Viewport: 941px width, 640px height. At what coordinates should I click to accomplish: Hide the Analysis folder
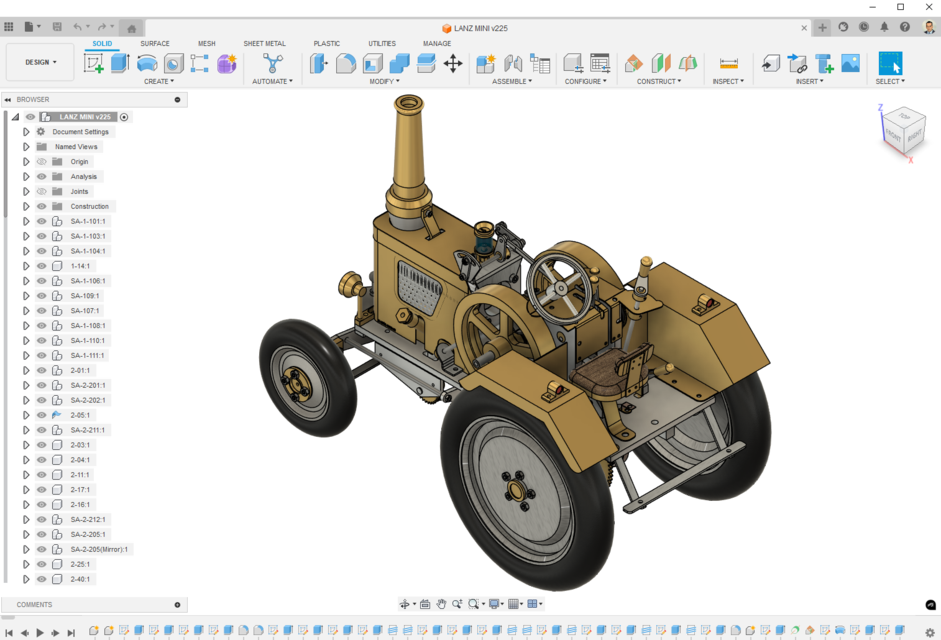41,176
